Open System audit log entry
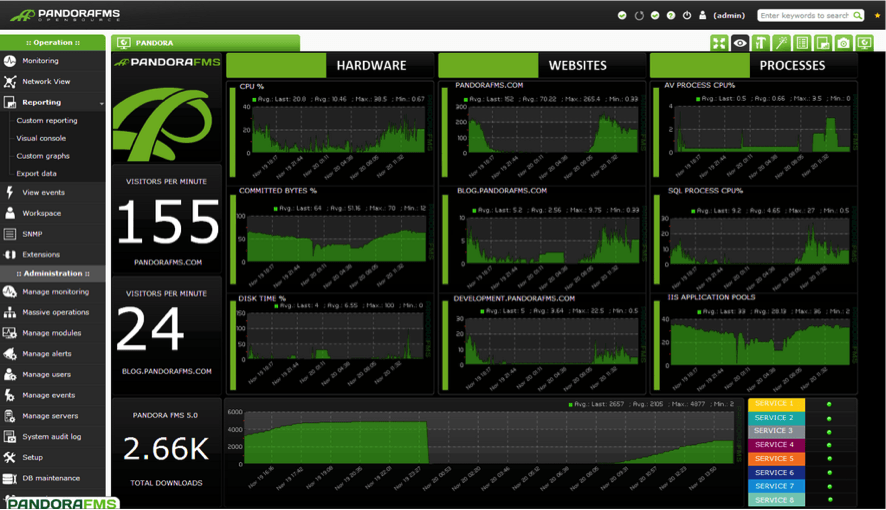The image size is (886, 510). coord(53,437)
